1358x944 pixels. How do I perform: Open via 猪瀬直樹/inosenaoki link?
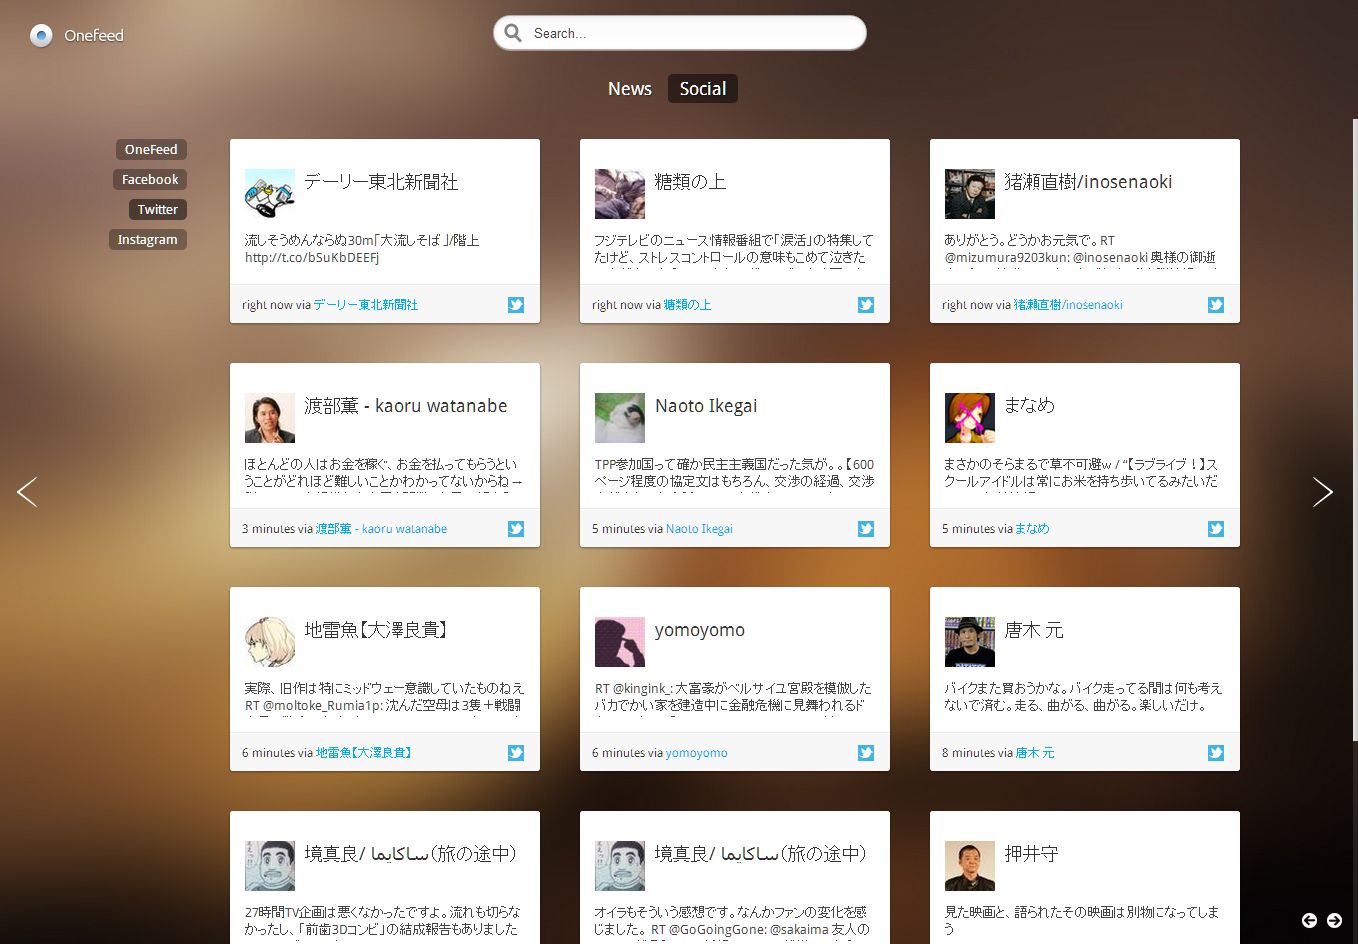click(x=1068, y=305)
